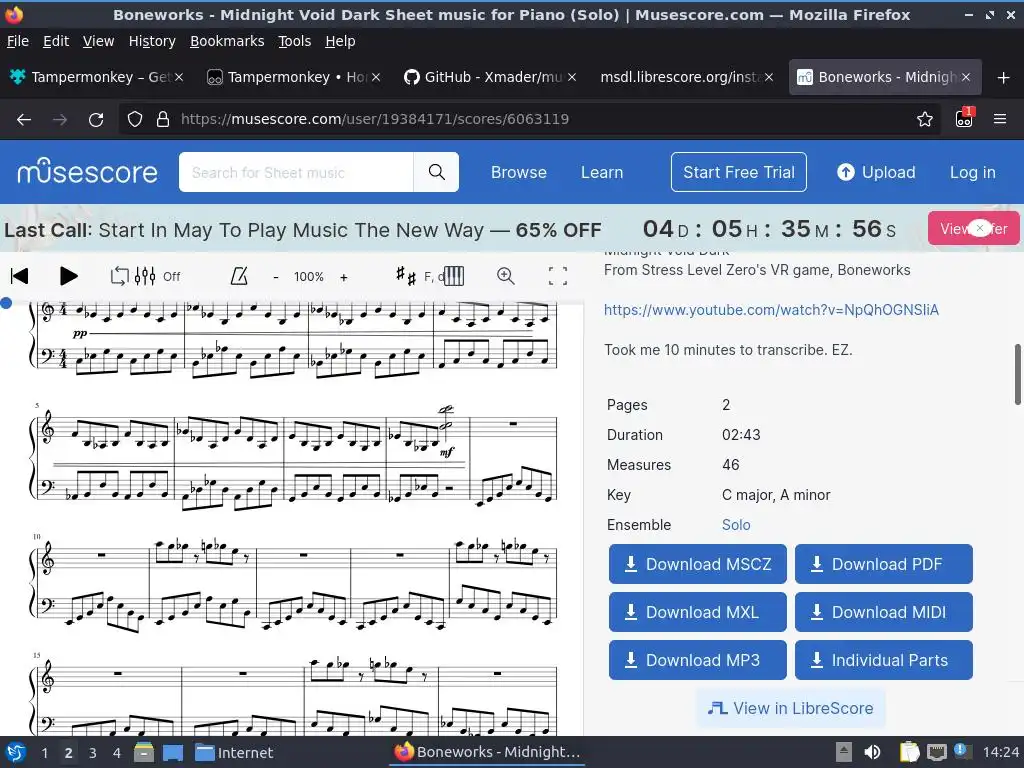Click the Solo ensemble link
The image size is (1024, 768).
pyautogui.click(x=736, y=525)
